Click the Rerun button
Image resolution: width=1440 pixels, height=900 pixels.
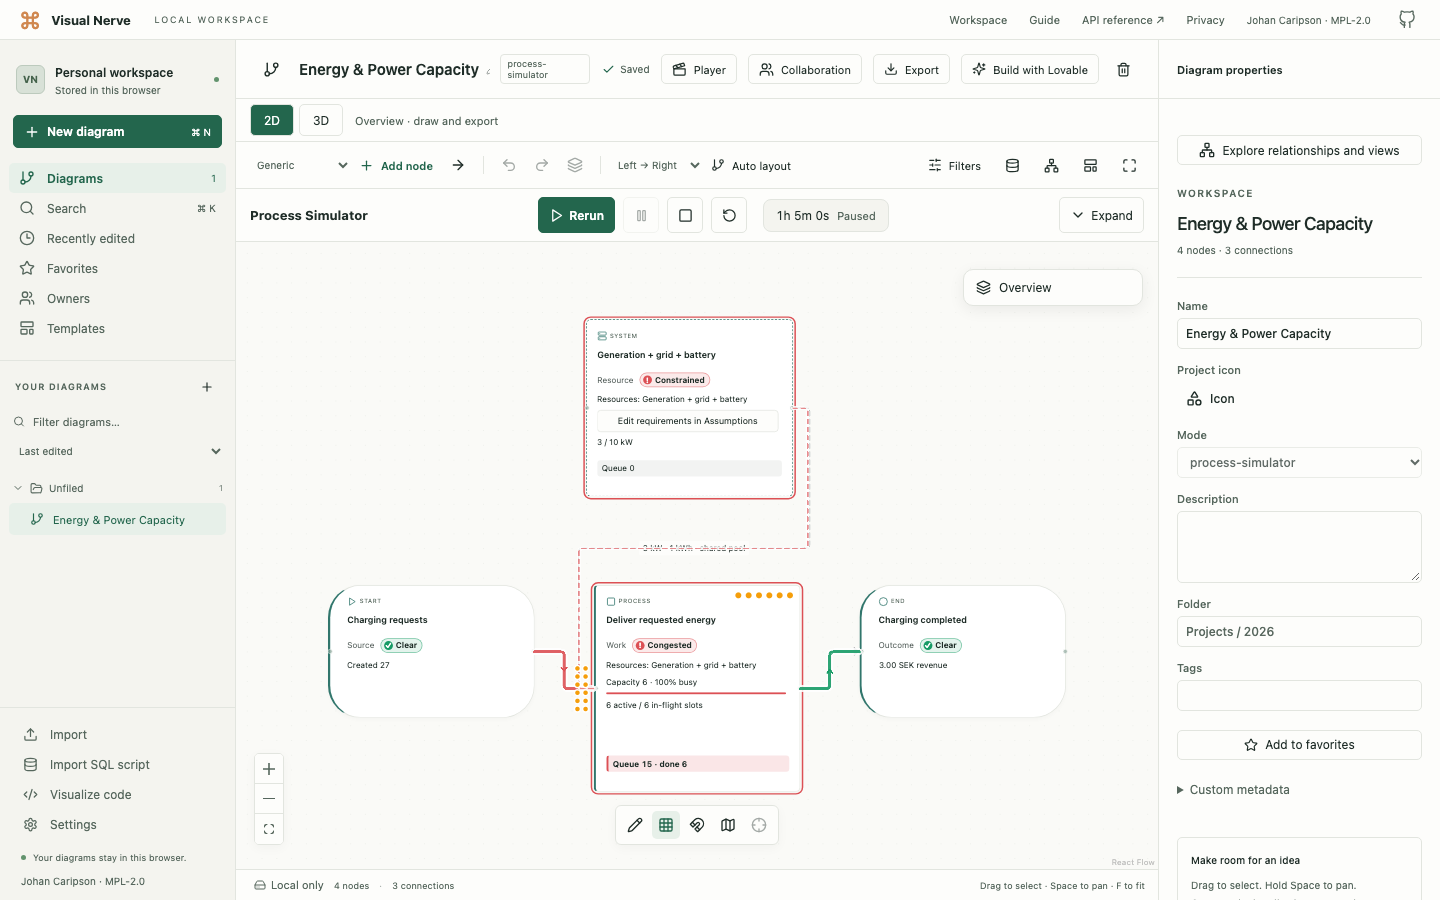576,215
